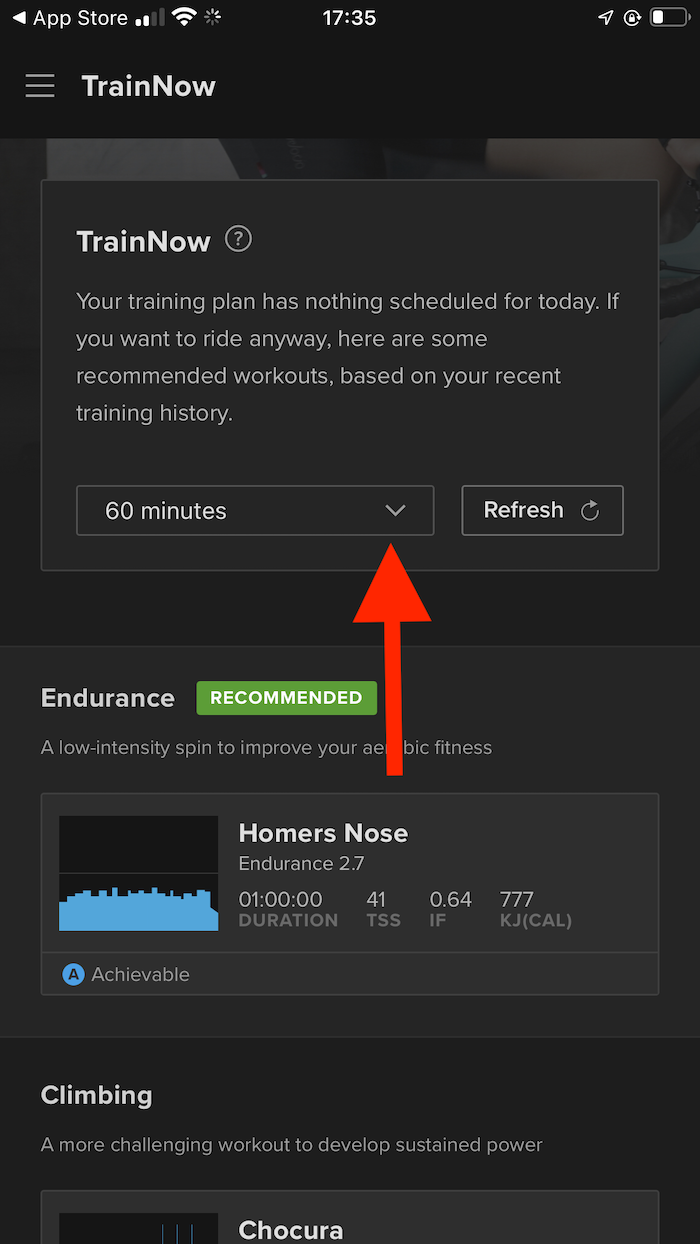The width and height of the screenshot is (700, 1244).
Task: Tap the Climbing section heading
Action: pos(97,1095)
